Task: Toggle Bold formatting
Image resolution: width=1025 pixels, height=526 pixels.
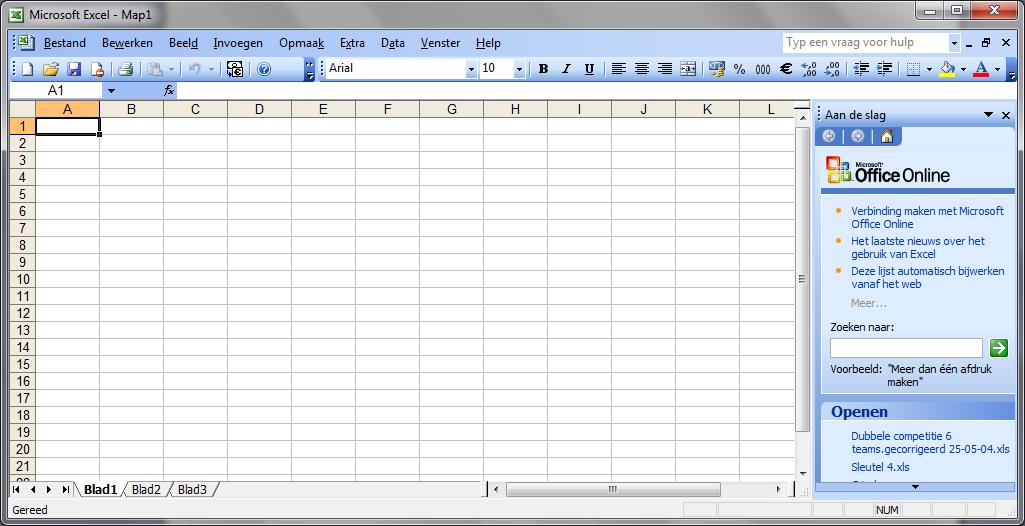Action: 543,69
